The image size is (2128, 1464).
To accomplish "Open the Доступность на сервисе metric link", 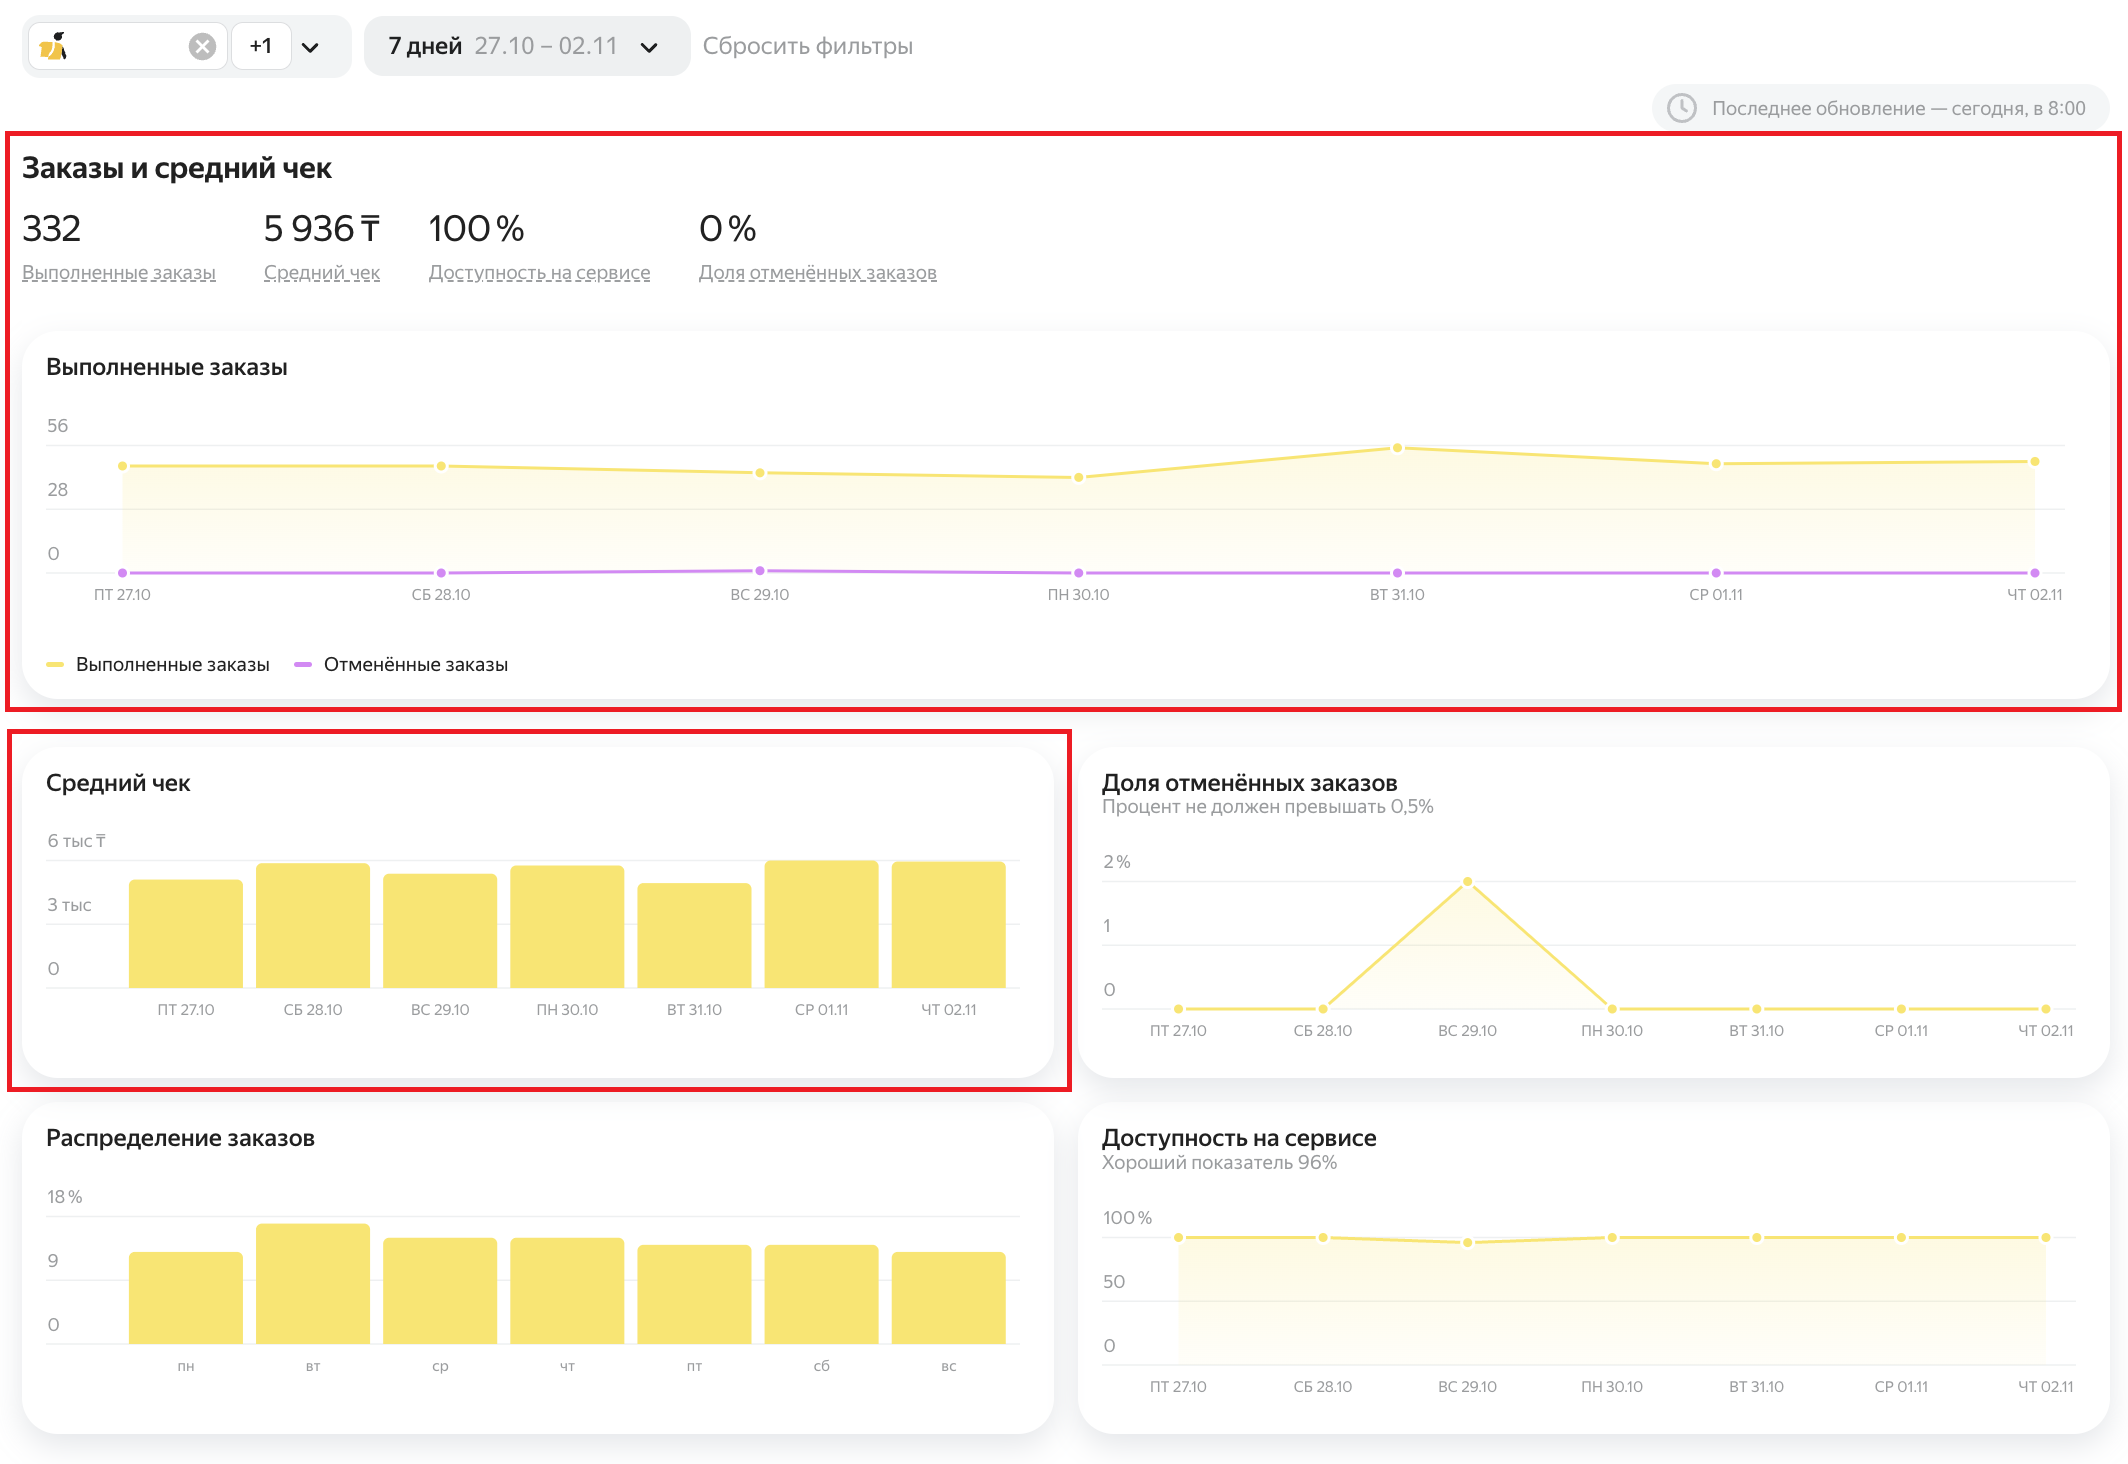I will 539,272.
